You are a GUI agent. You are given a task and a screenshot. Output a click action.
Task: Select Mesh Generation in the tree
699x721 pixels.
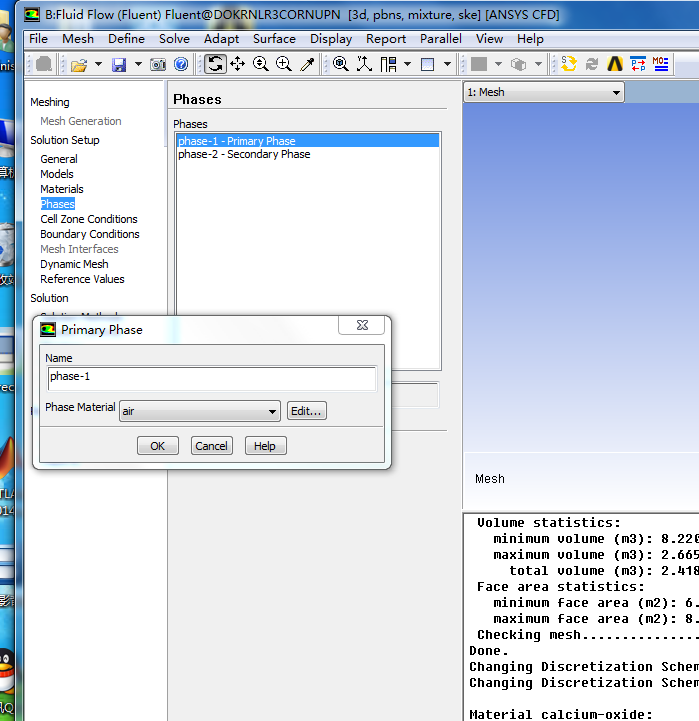click(81, 121)
